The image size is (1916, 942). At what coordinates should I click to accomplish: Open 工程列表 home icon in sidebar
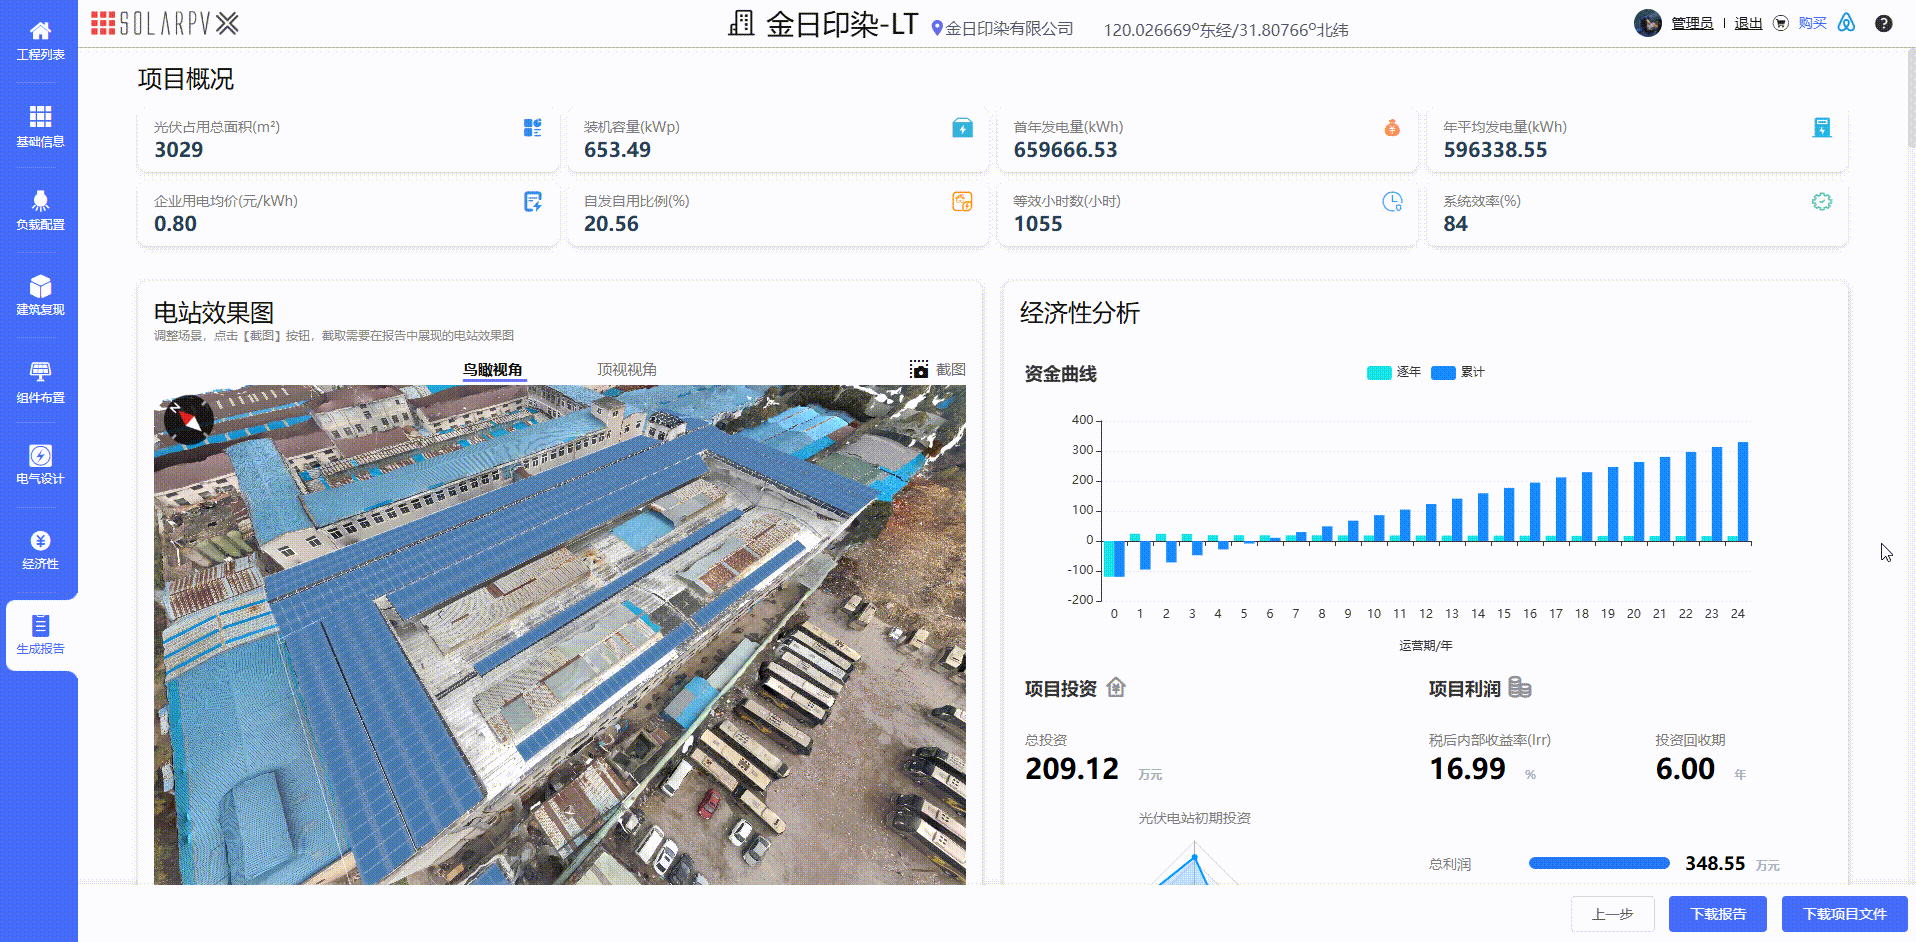[x=40, y=32]
